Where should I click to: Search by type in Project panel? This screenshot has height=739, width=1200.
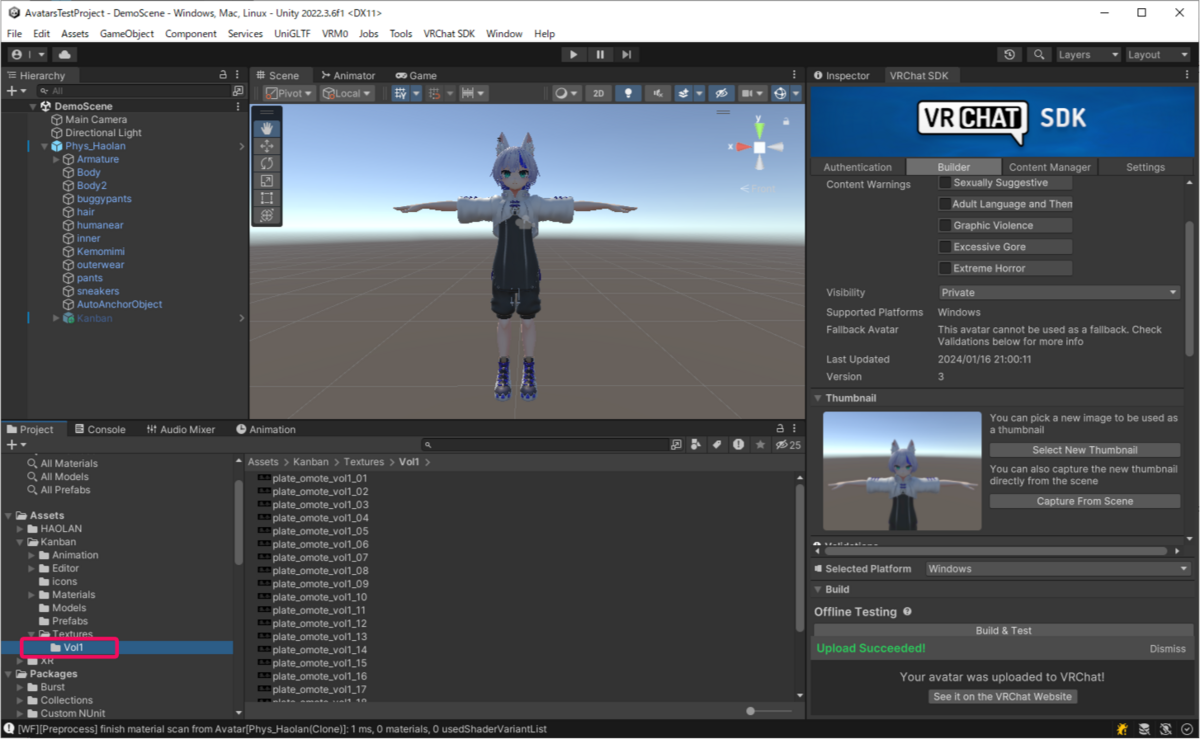[697, 444]
